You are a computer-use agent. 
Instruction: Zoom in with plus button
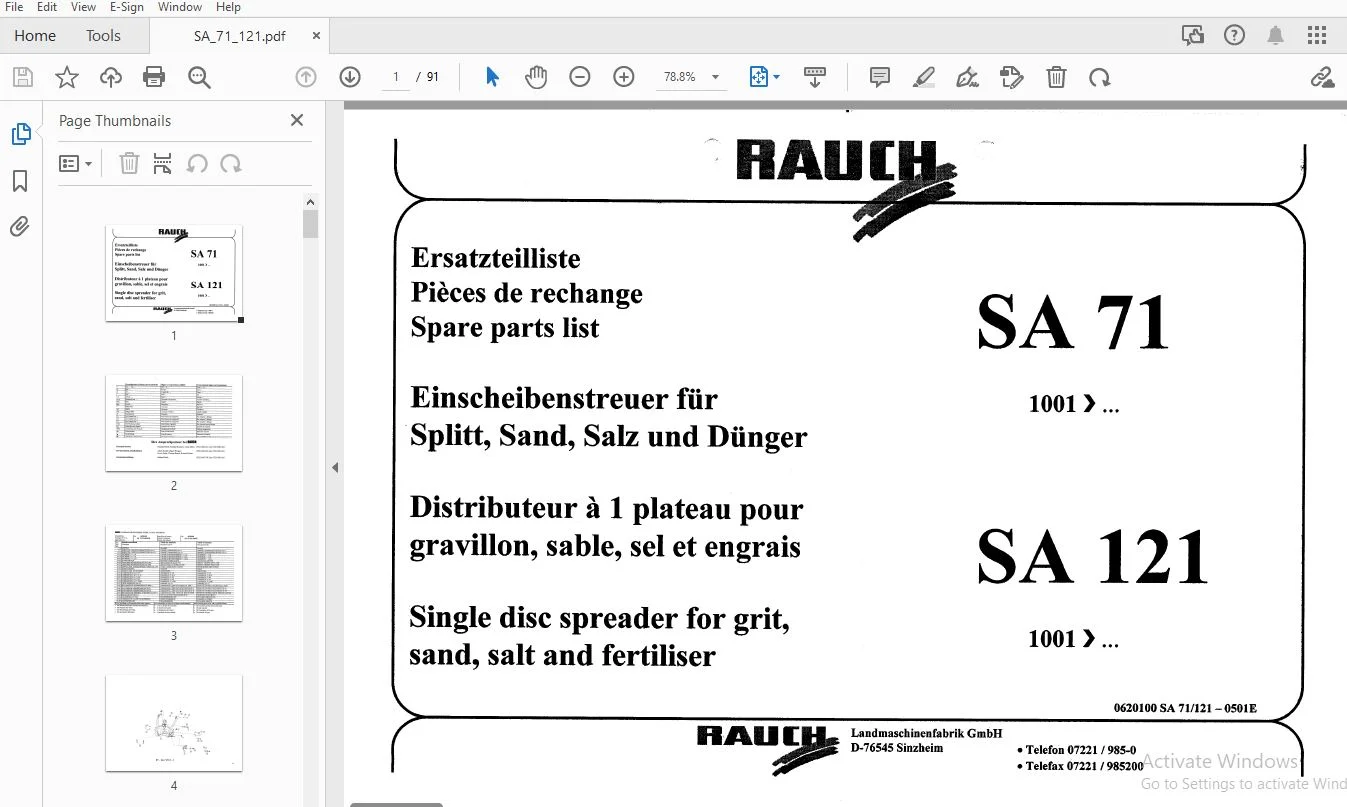[624, 77]
